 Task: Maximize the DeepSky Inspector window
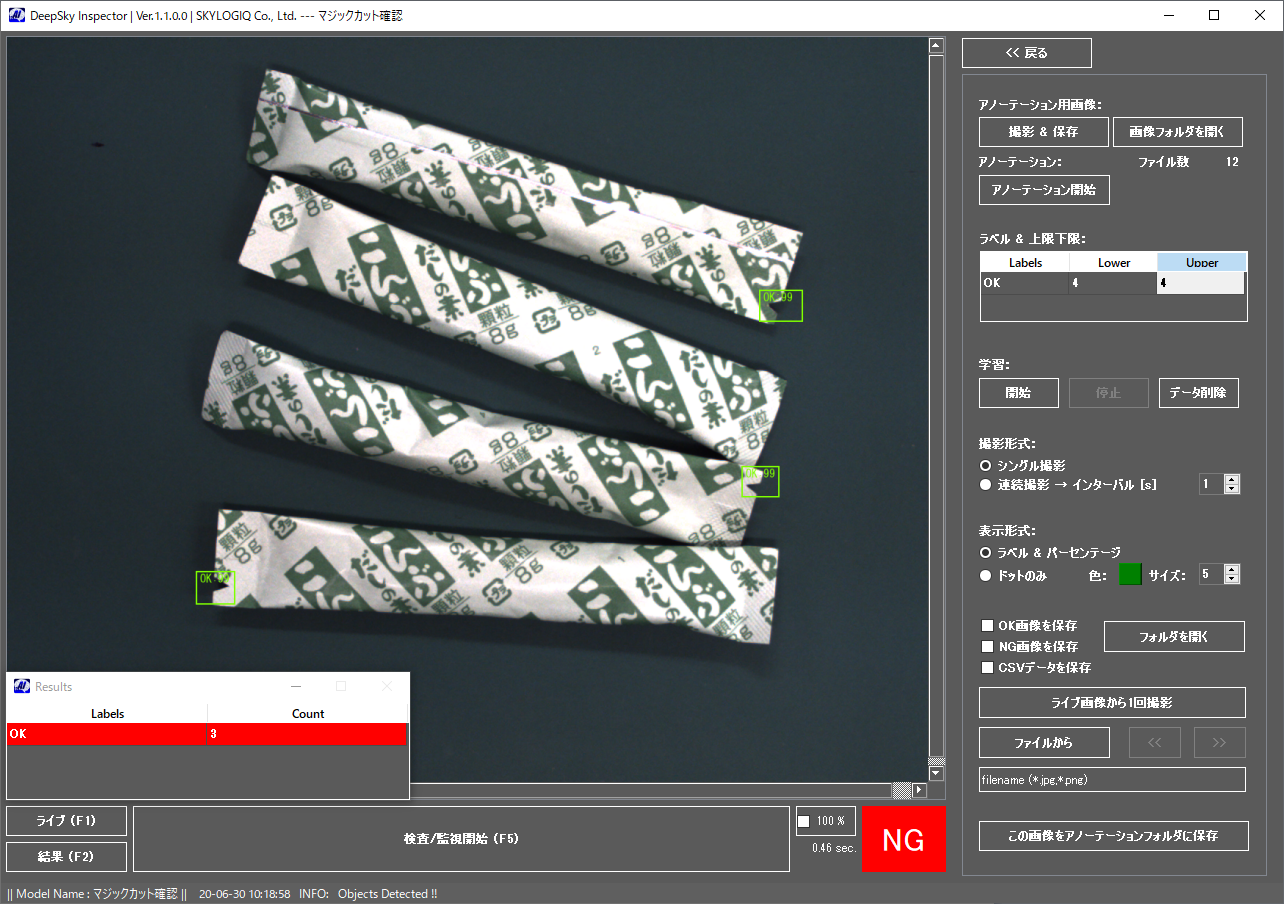[x=1214, y=15]
